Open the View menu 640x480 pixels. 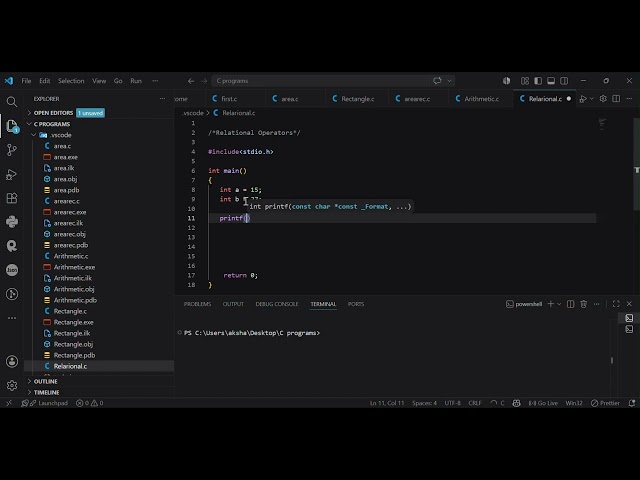click(x=99, y=81)
